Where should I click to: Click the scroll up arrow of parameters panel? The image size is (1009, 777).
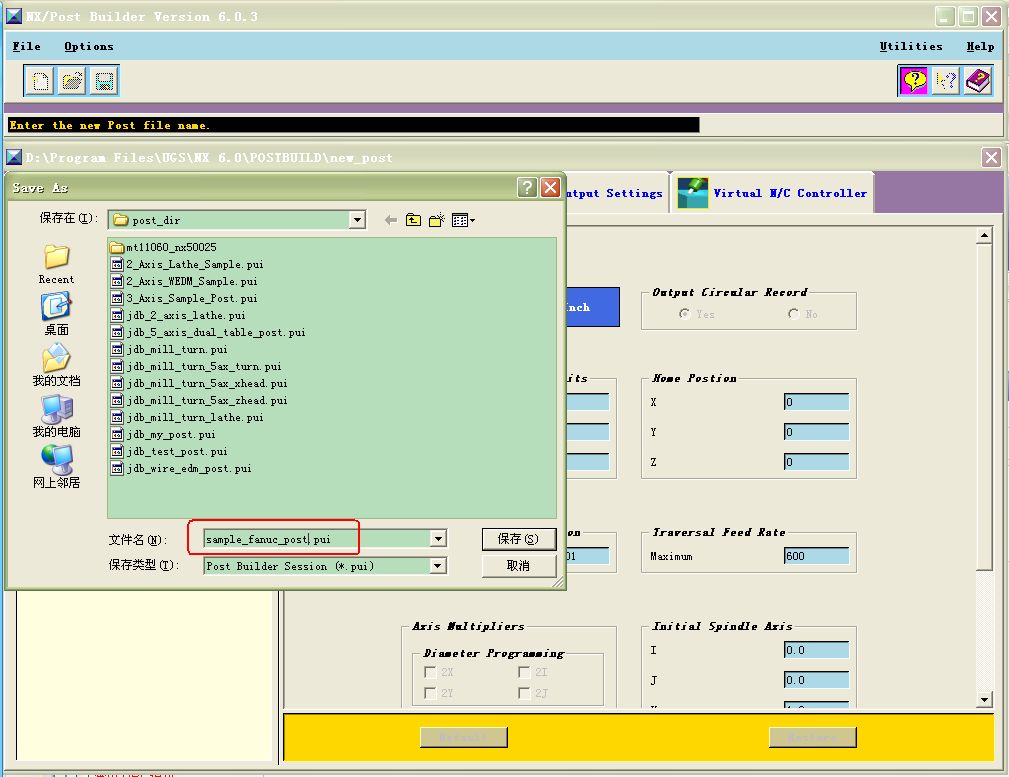click(x=984, y=236)
